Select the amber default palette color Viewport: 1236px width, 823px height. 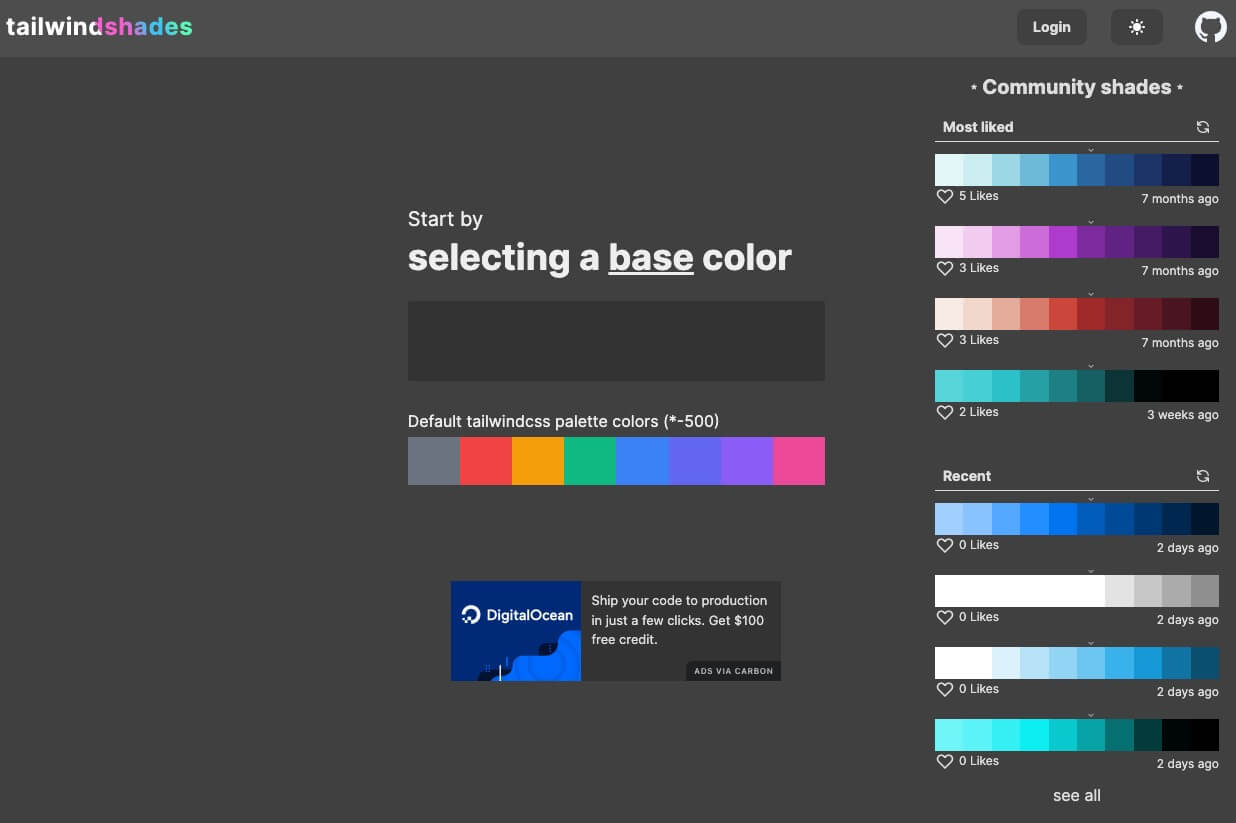[x=538, y=461]
